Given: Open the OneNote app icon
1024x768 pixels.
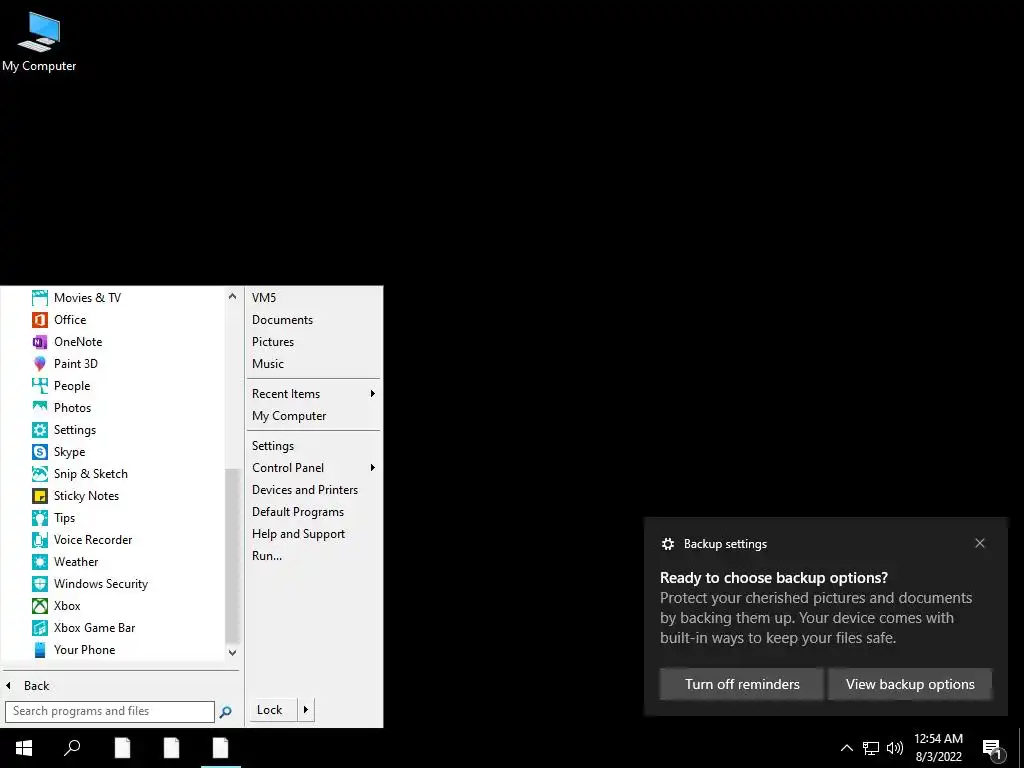Looking at the screenshot, I should point(40,342).
